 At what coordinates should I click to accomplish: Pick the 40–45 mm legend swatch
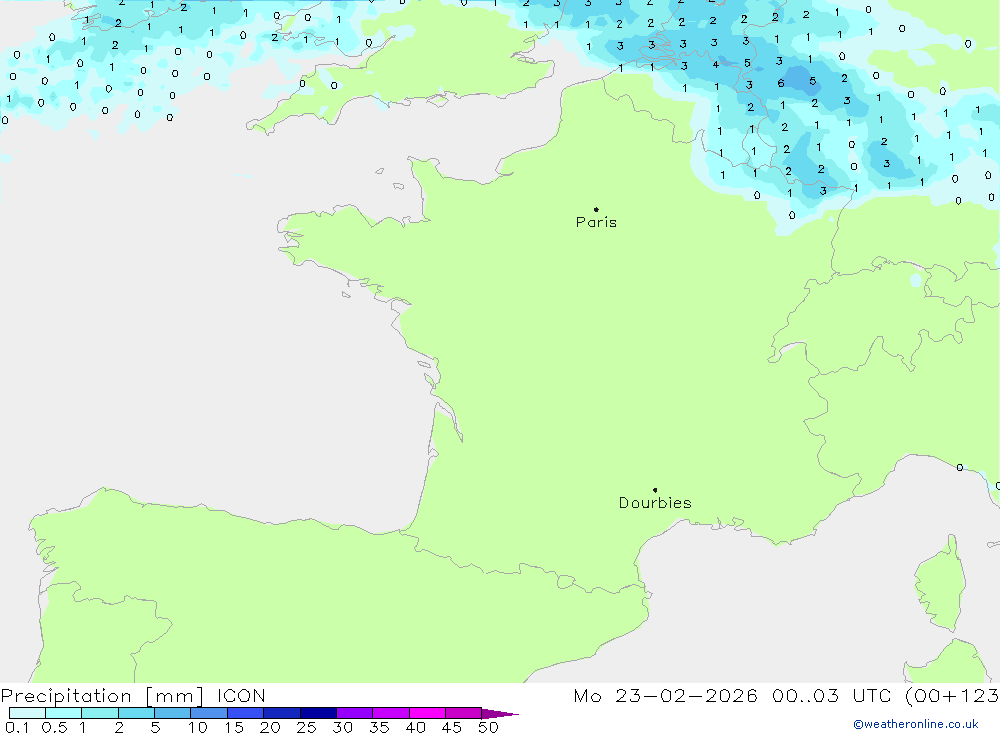coord(427,713)
